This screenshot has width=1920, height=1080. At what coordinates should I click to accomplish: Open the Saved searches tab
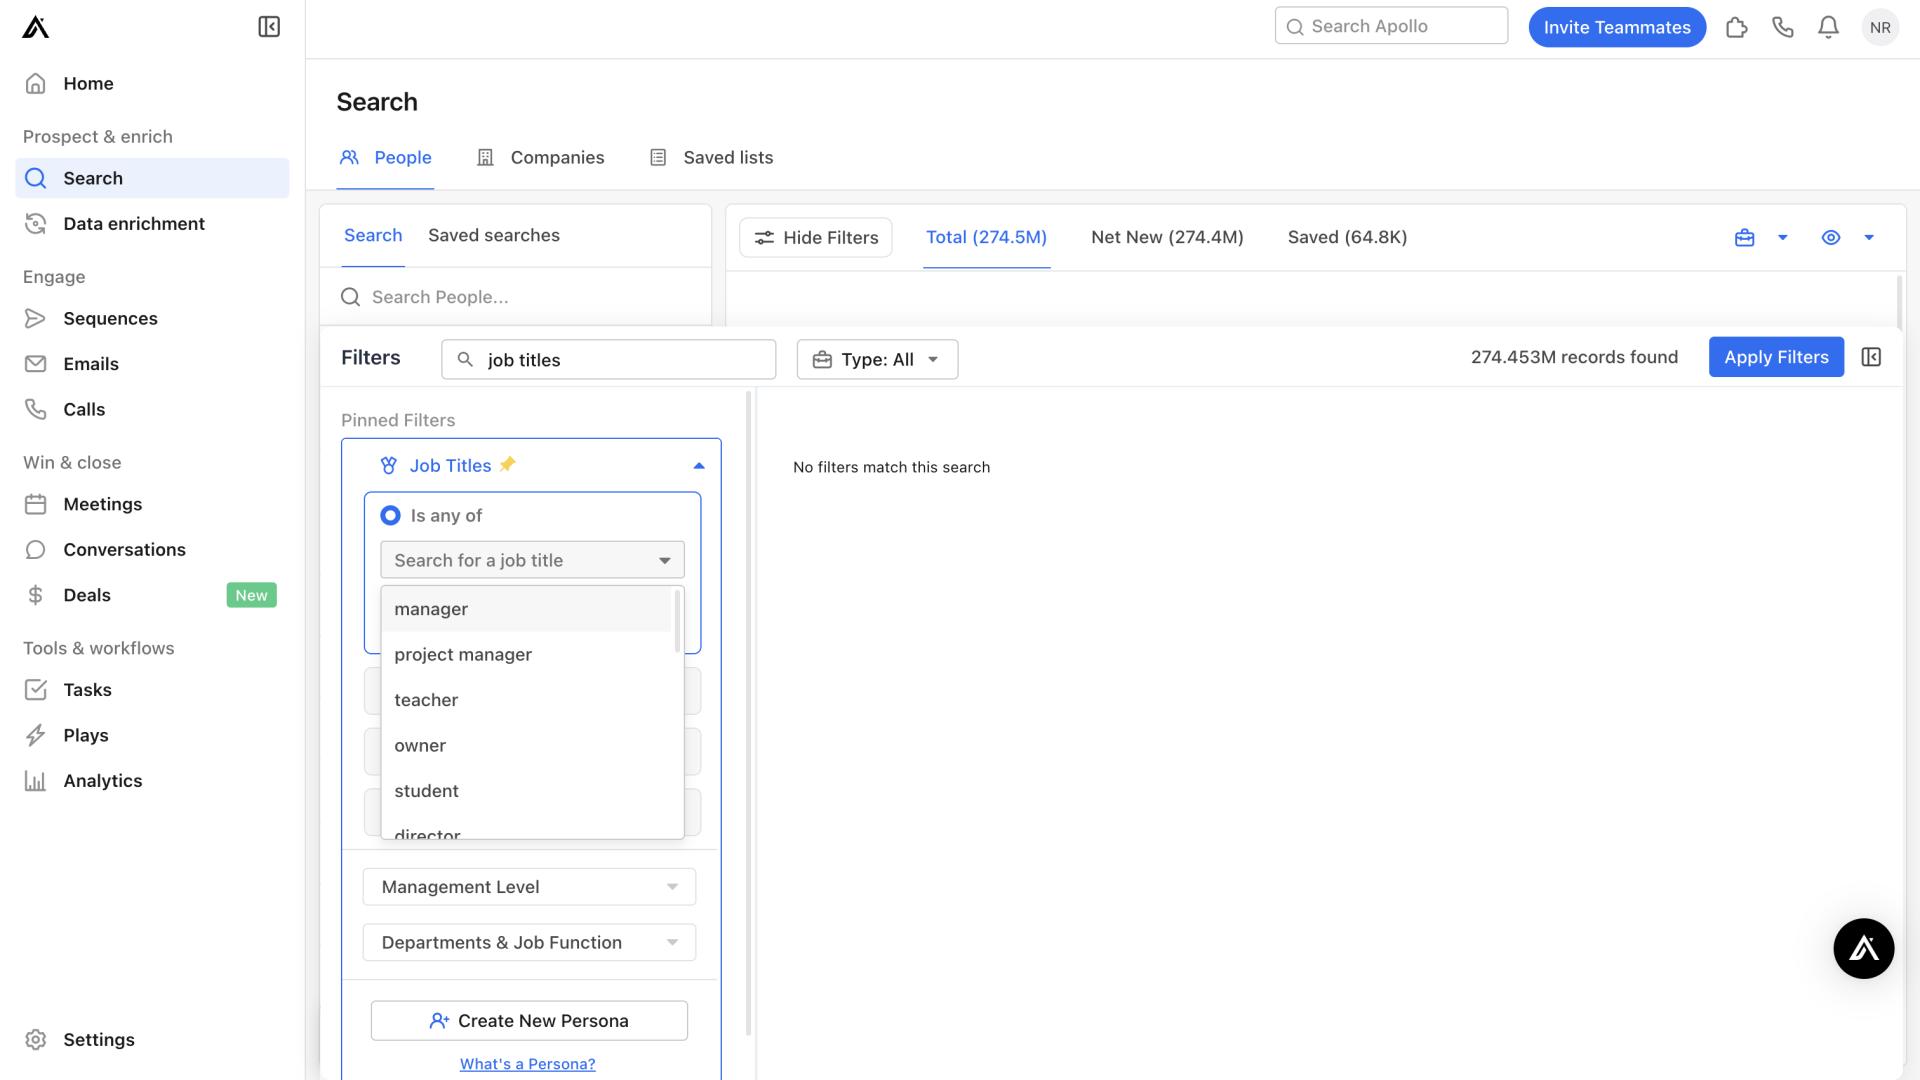point(494,236)
